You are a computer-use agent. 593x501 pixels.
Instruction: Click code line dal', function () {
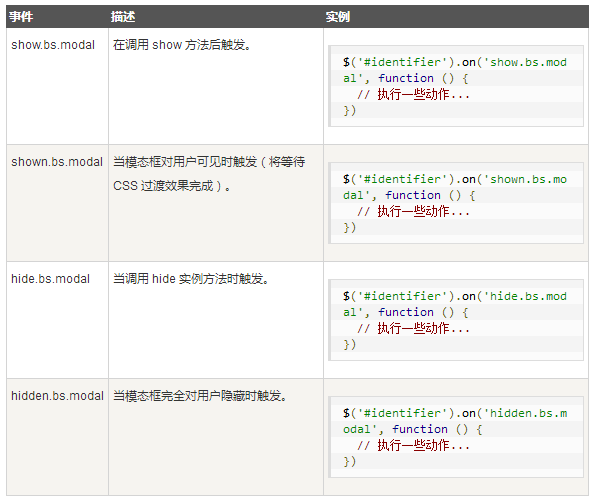click(x=409, y=195)
